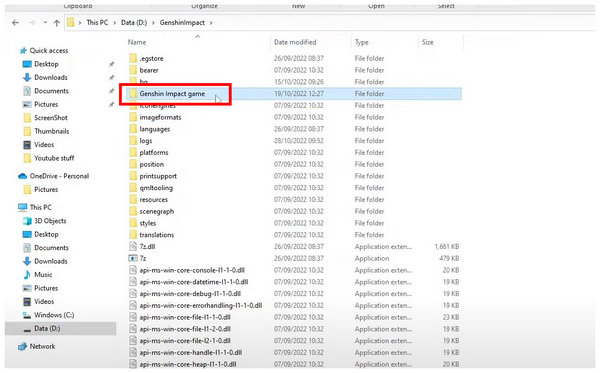Open ScreenShot folder in sidebar
Image resolution: width=600 pixels, height=373 pixels.
[x=46, y=117]
